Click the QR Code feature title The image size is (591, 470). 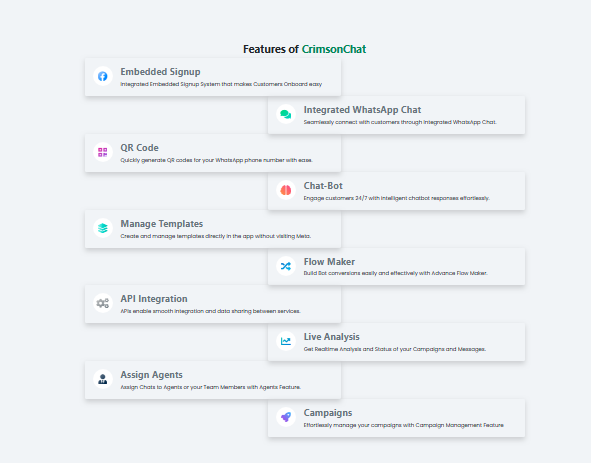[x=139, y=148]
